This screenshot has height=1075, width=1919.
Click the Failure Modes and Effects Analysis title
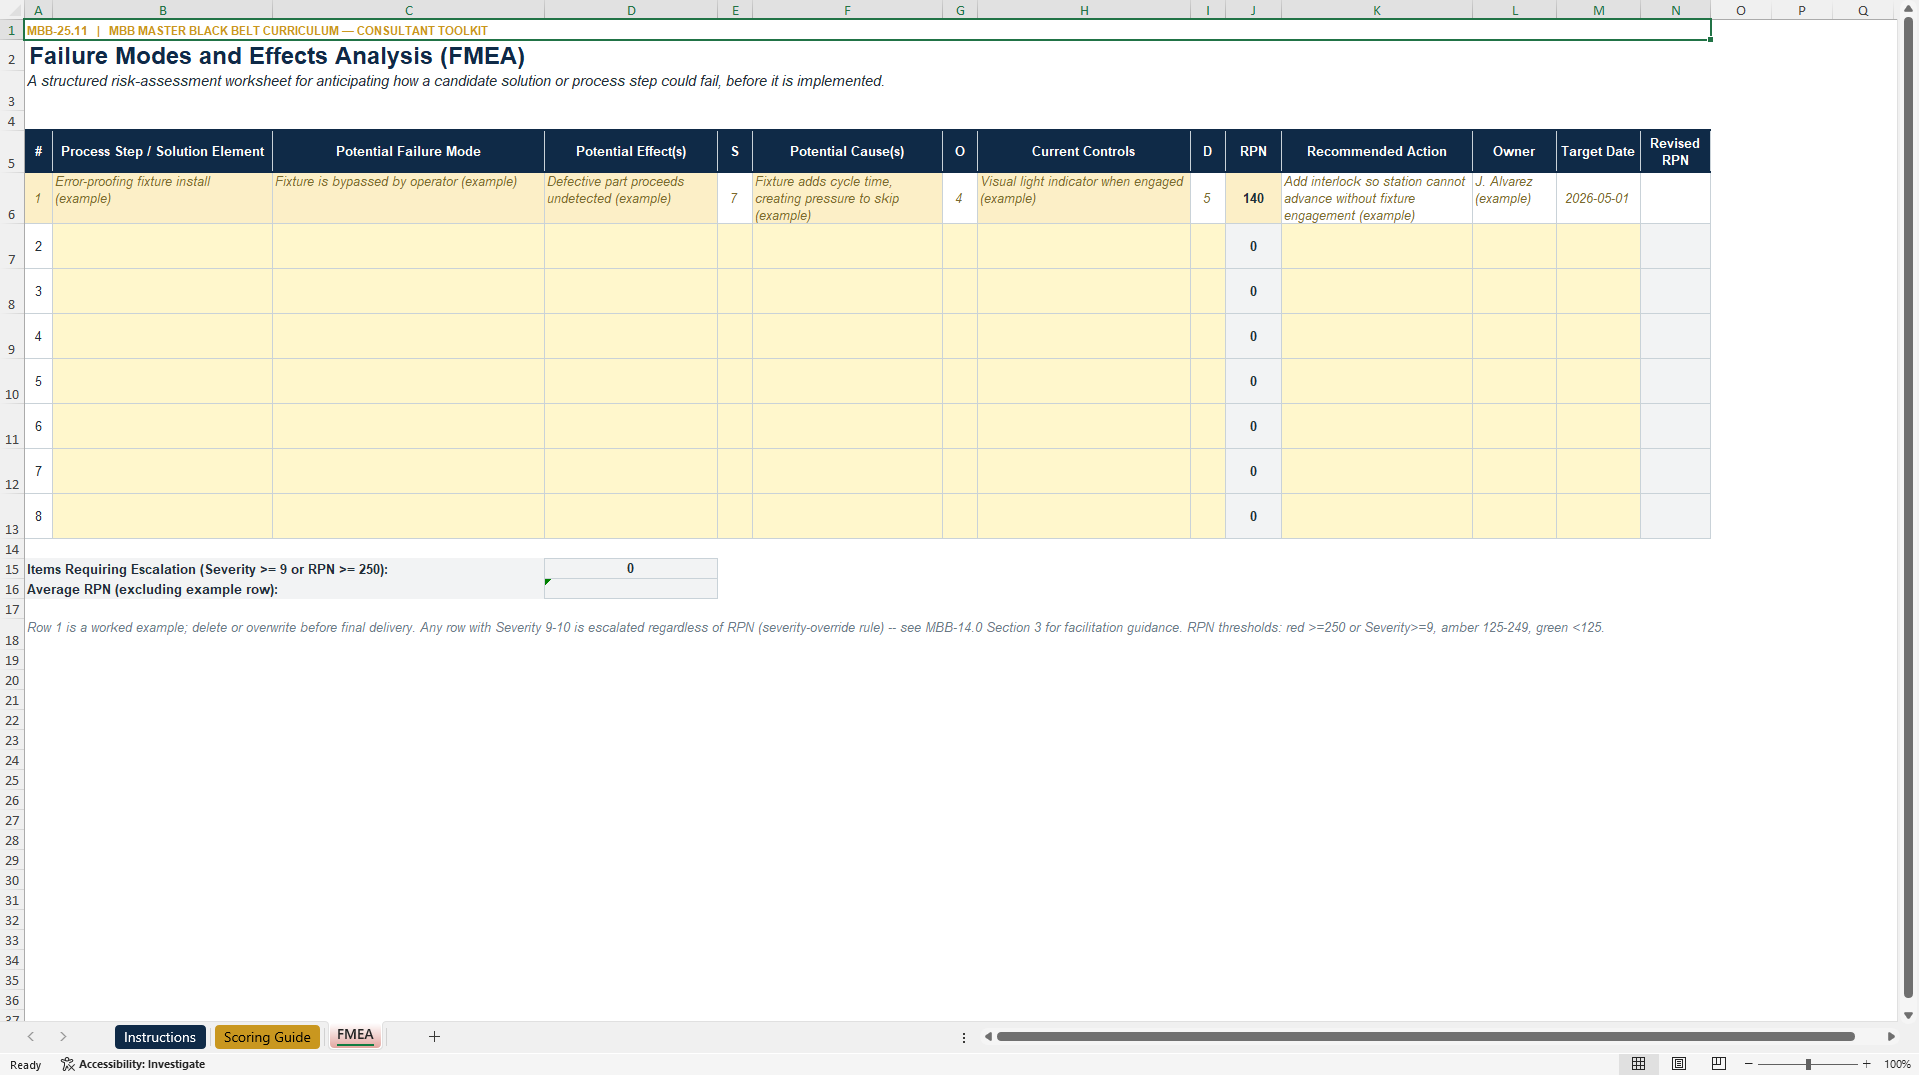[277, 56]
